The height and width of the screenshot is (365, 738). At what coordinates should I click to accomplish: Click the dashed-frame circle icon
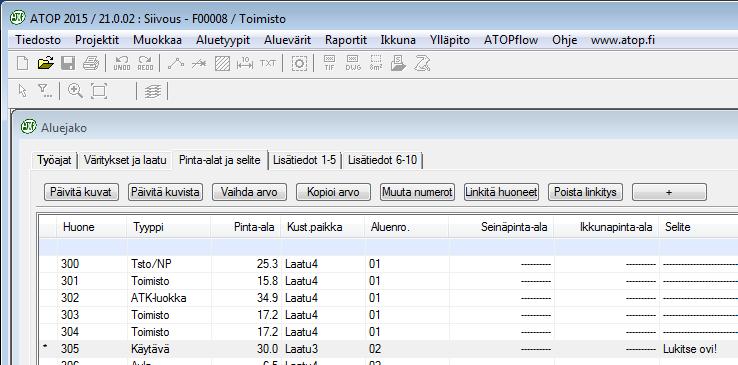(299, 63)
